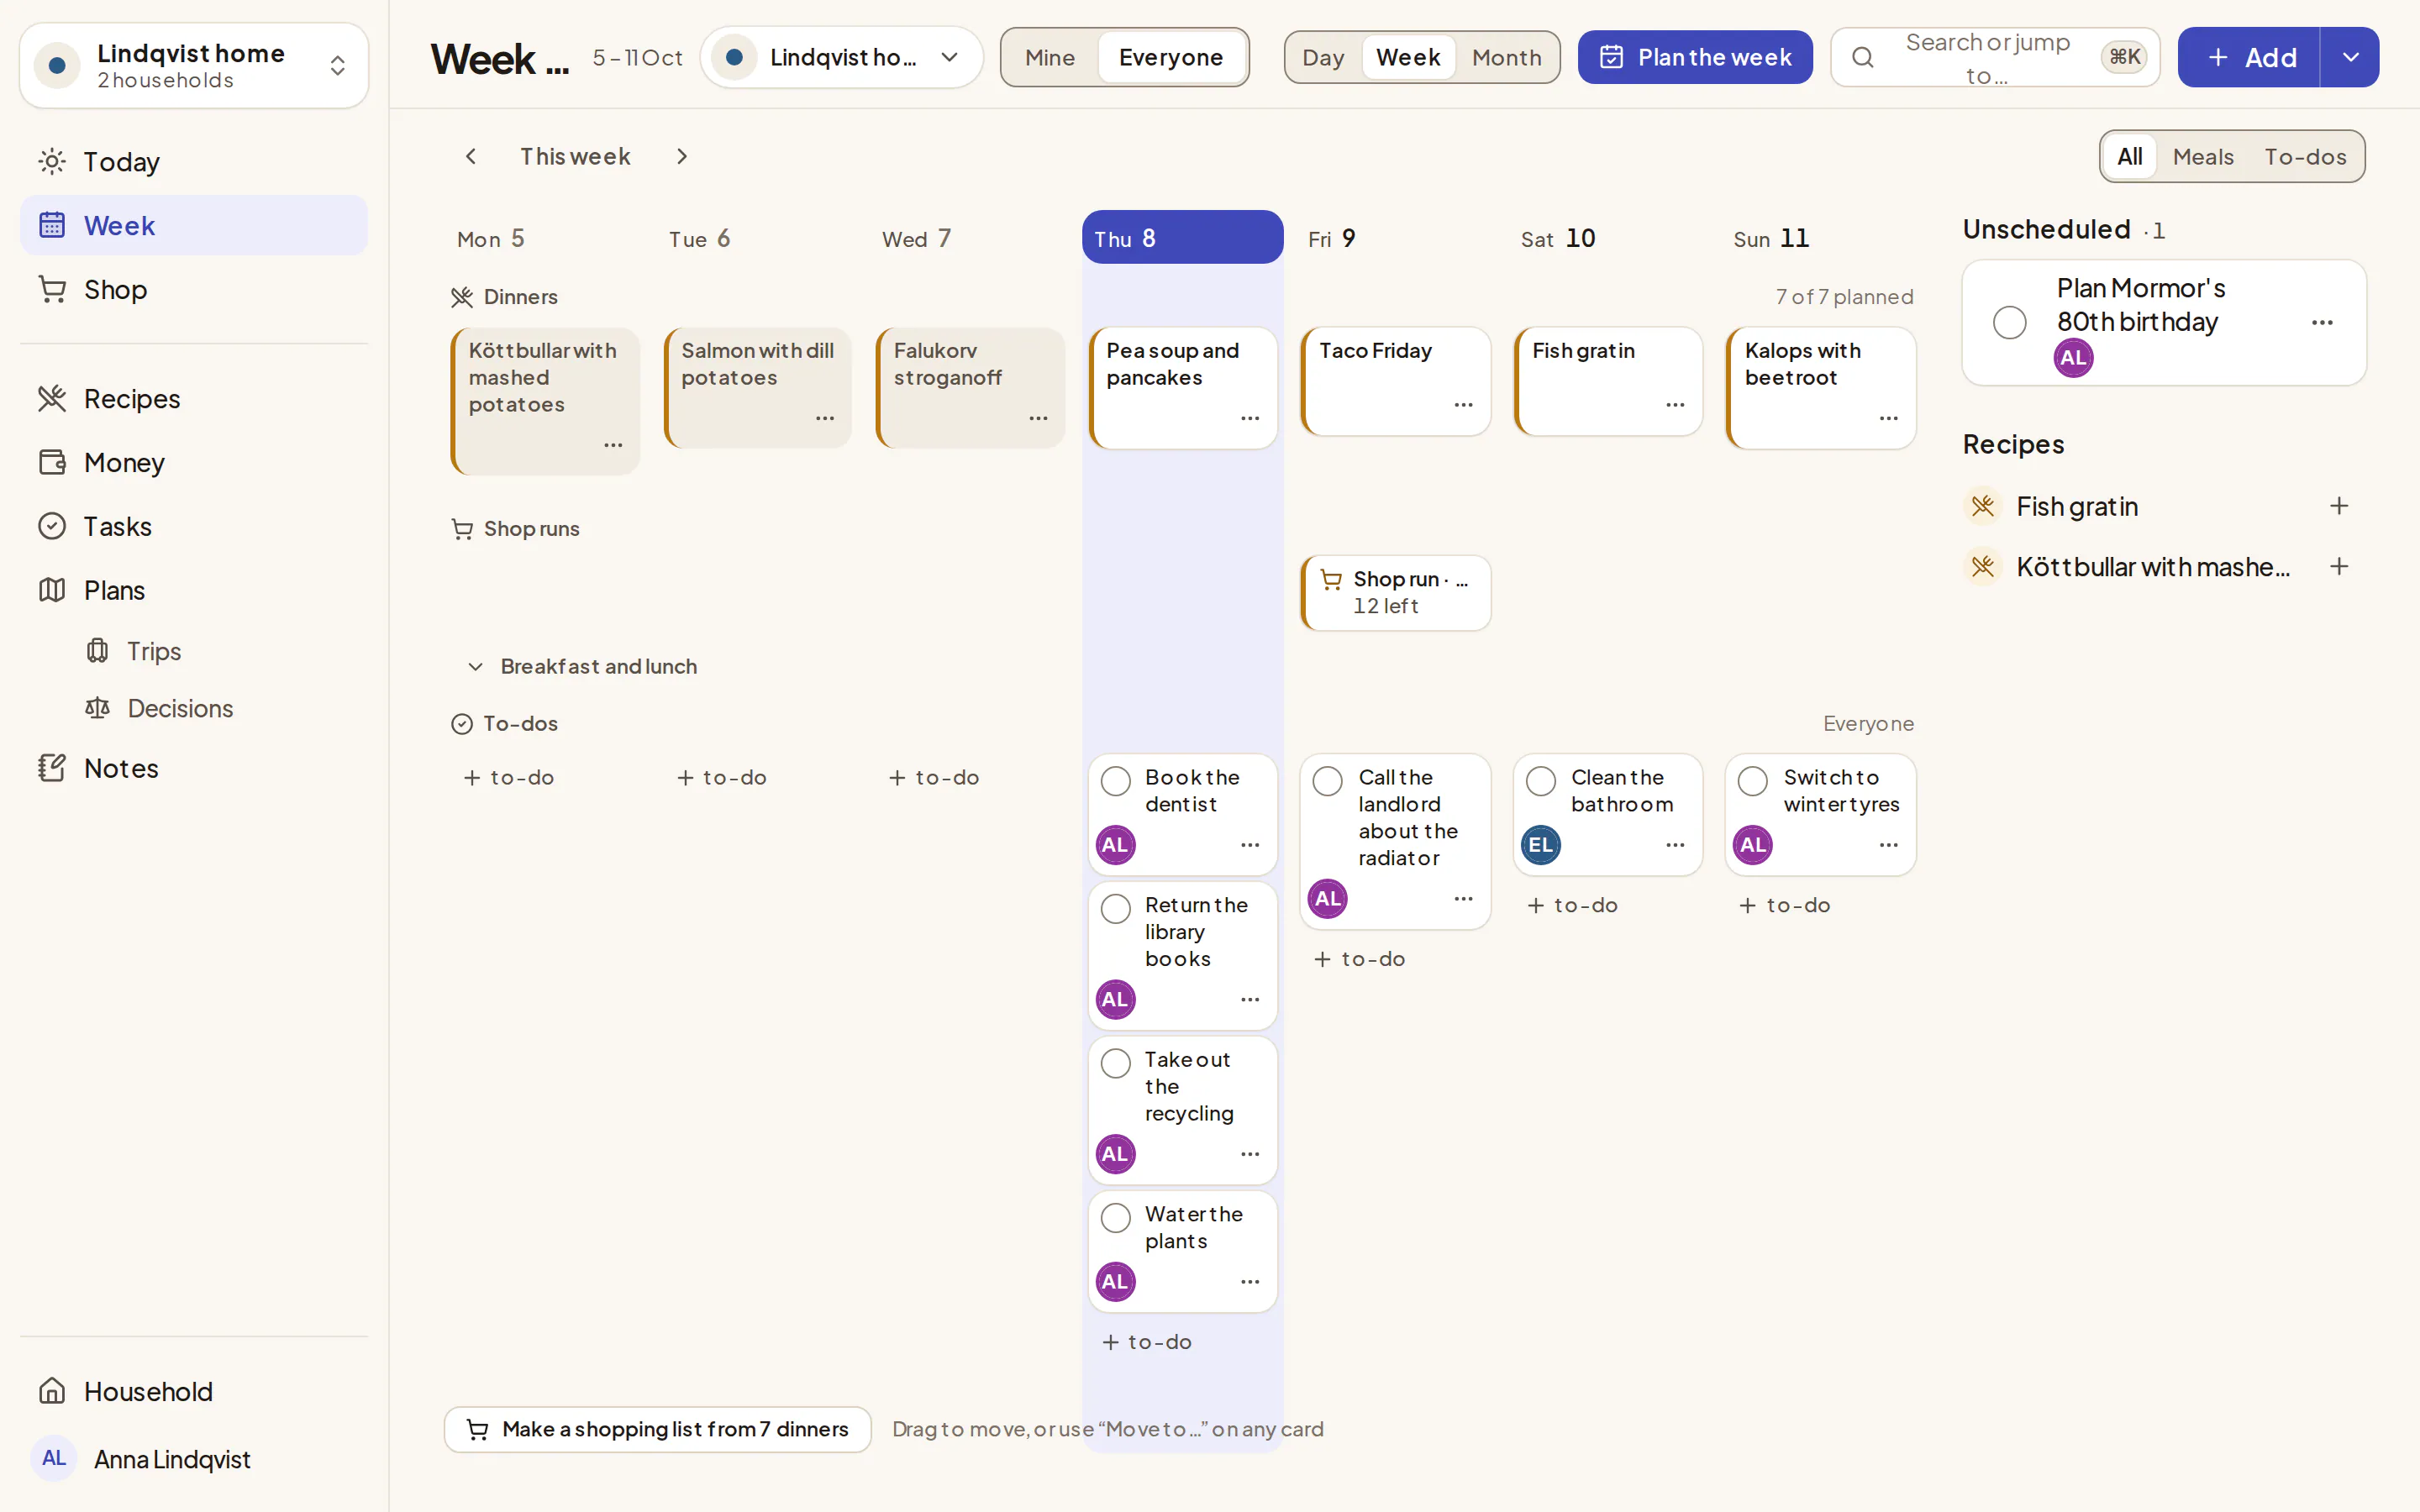Switch filter to Mine
2420x1512 pixels.
(x=1050, y=57)
